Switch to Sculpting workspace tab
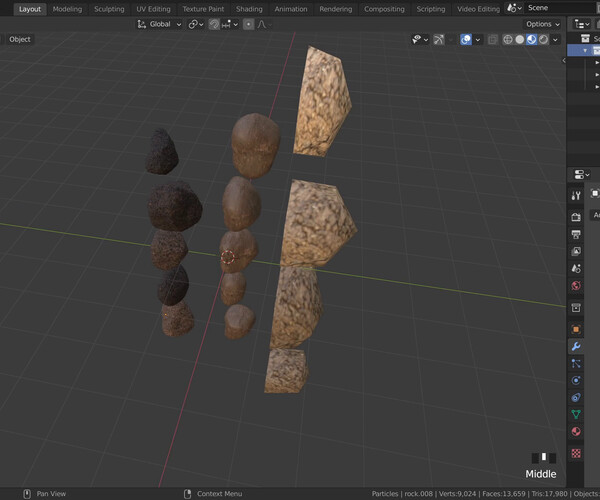The image size is (600, 500). [x=109, y=9]
